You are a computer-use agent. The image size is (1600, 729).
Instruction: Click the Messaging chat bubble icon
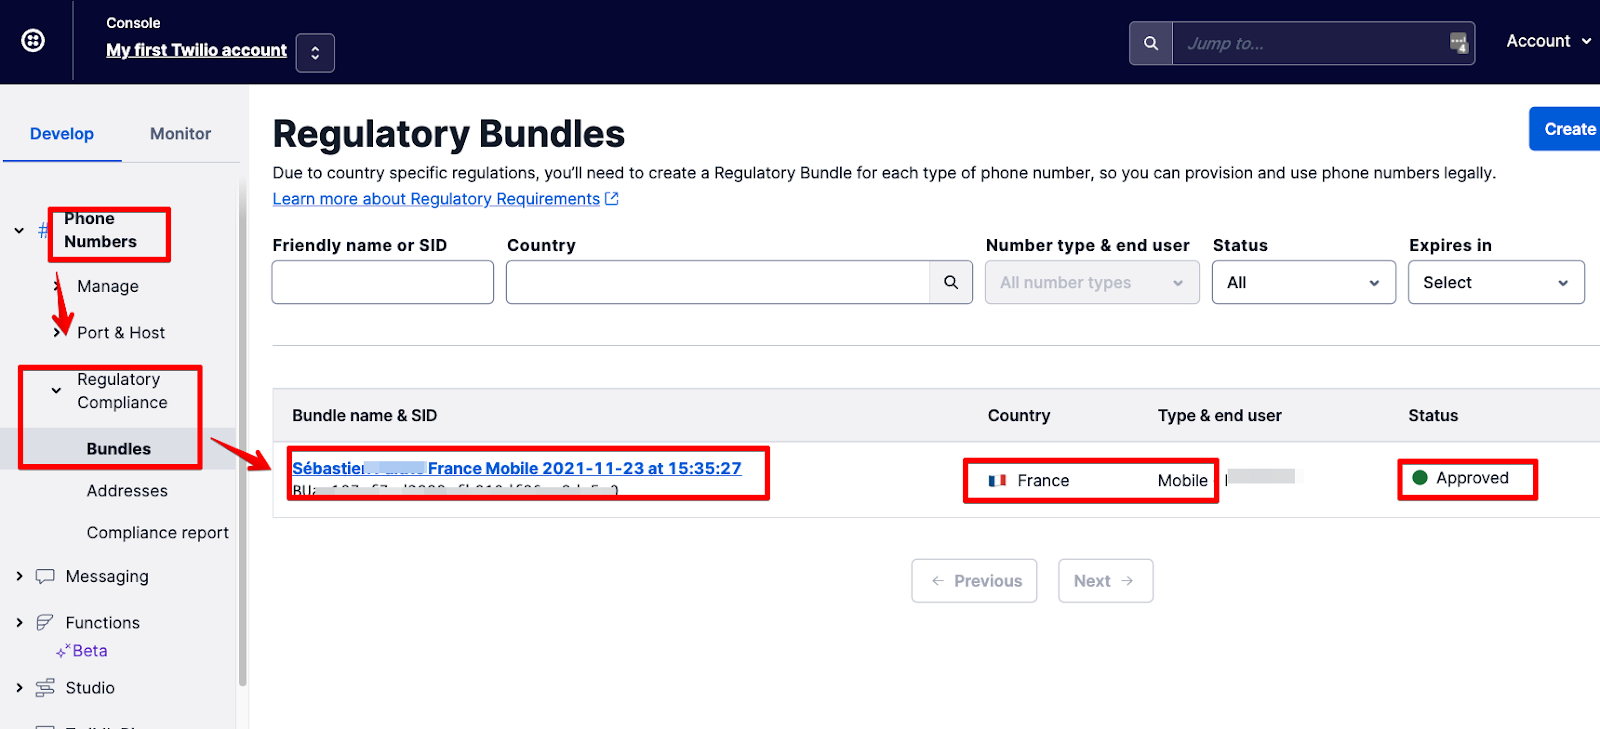pyautogui.click(x=45, y=577)
